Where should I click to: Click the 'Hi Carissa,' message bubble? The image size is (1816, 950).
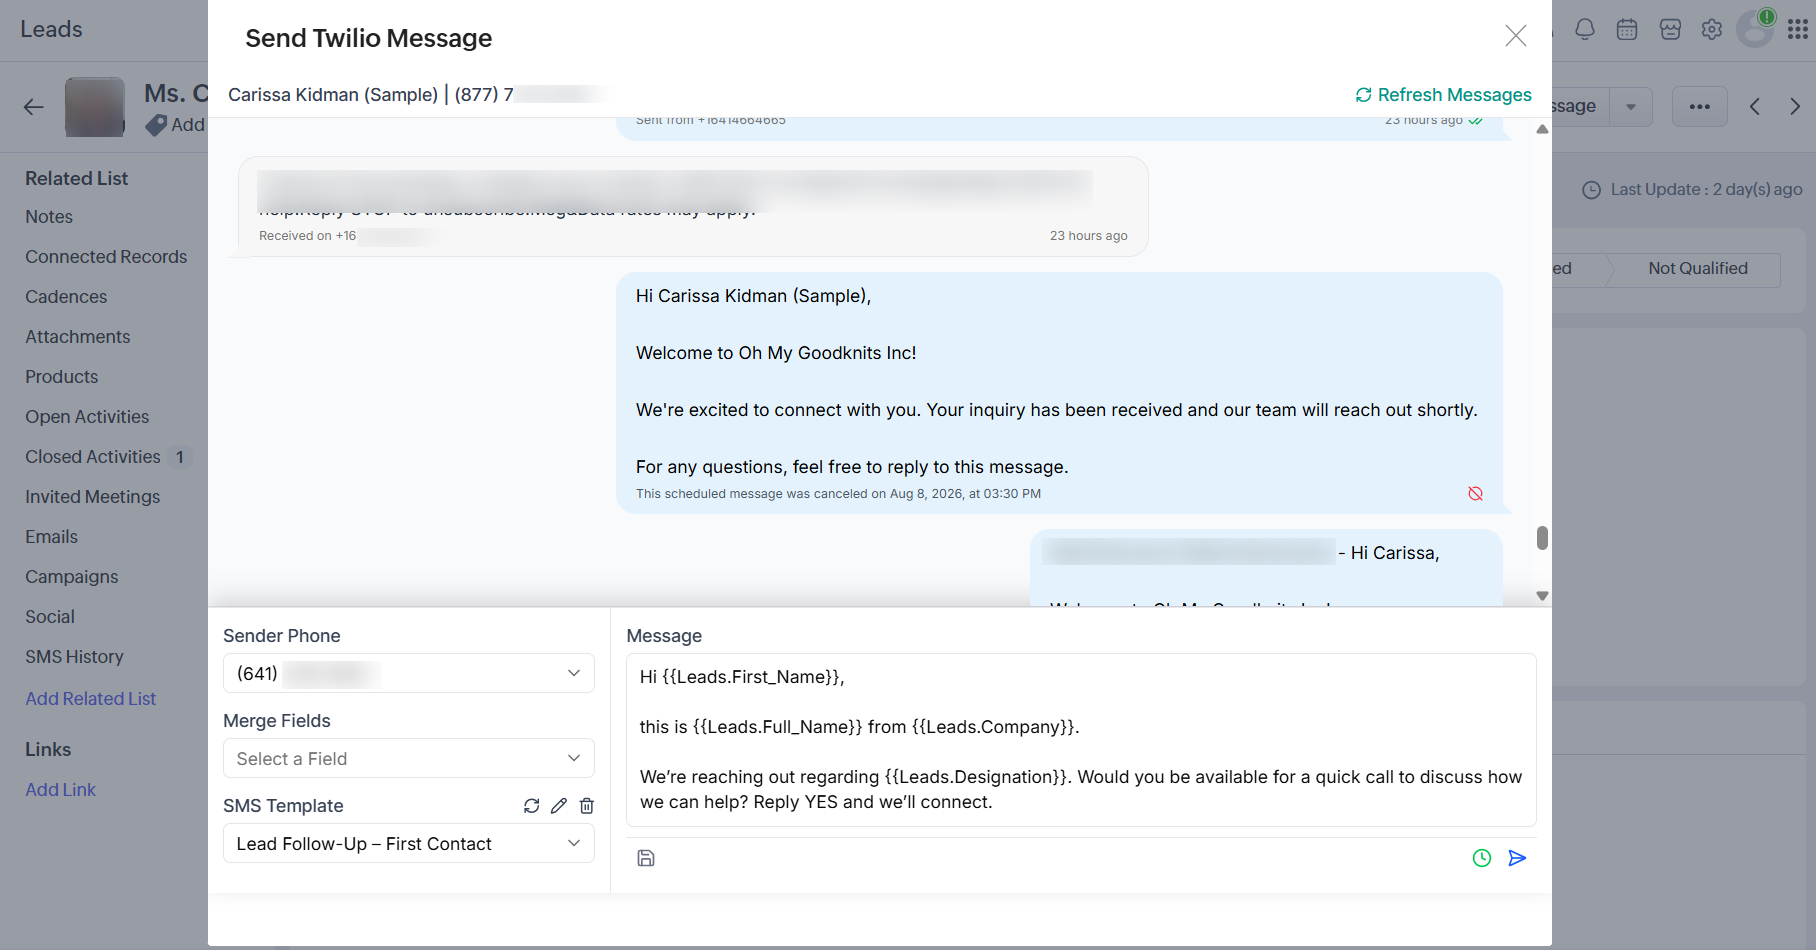click(x=1266, y=568)
